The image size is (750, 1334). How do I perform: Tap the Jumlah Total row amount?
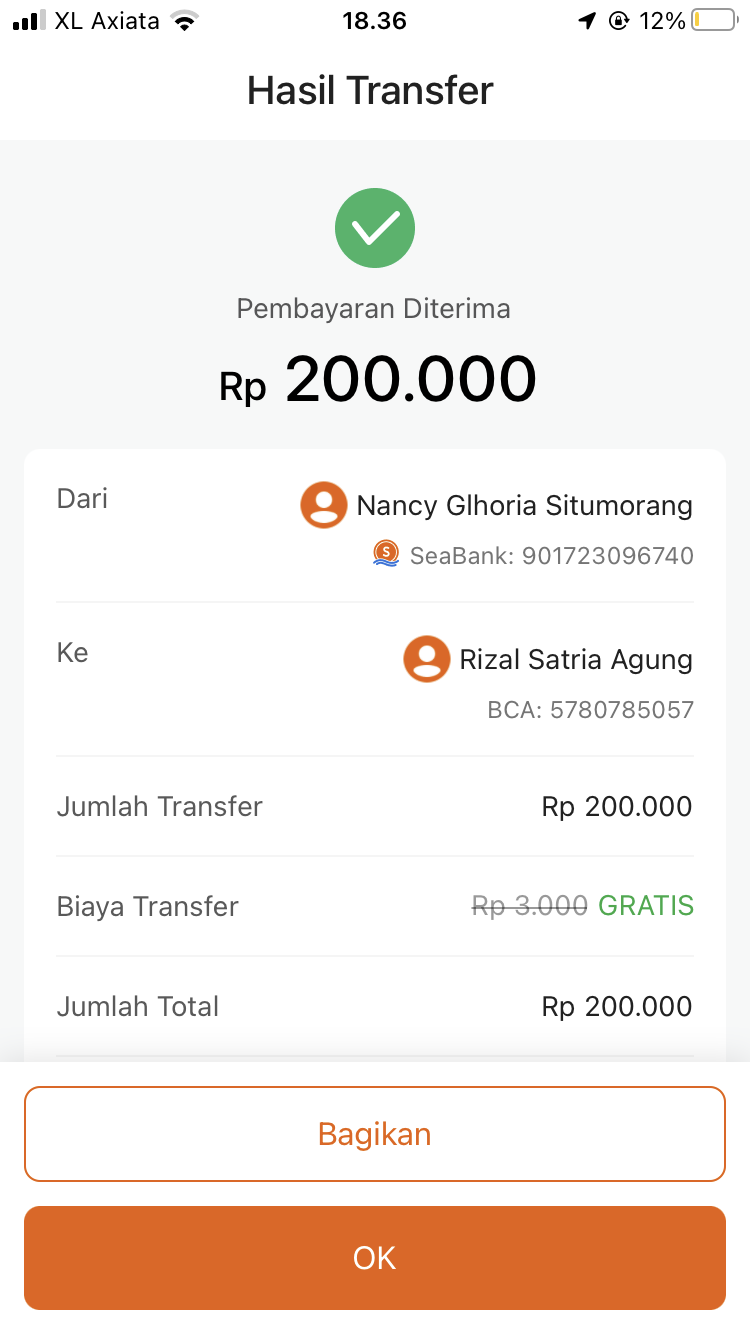(x=616, y=1006)
